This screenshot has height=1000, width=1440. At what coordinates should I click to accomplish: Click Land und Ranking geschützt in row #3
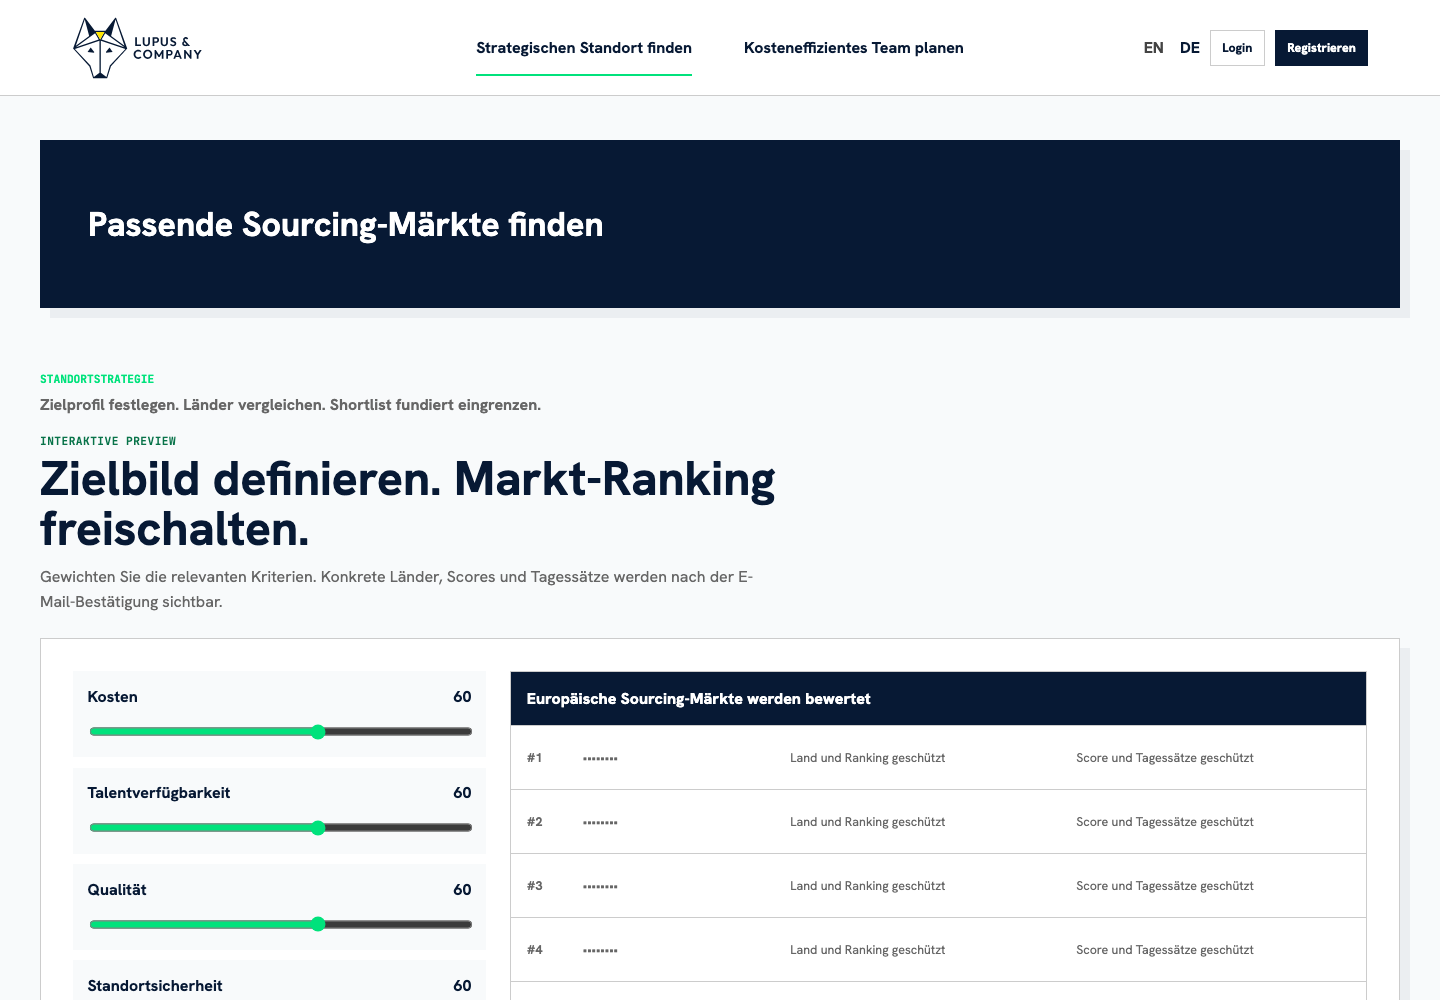868,886
